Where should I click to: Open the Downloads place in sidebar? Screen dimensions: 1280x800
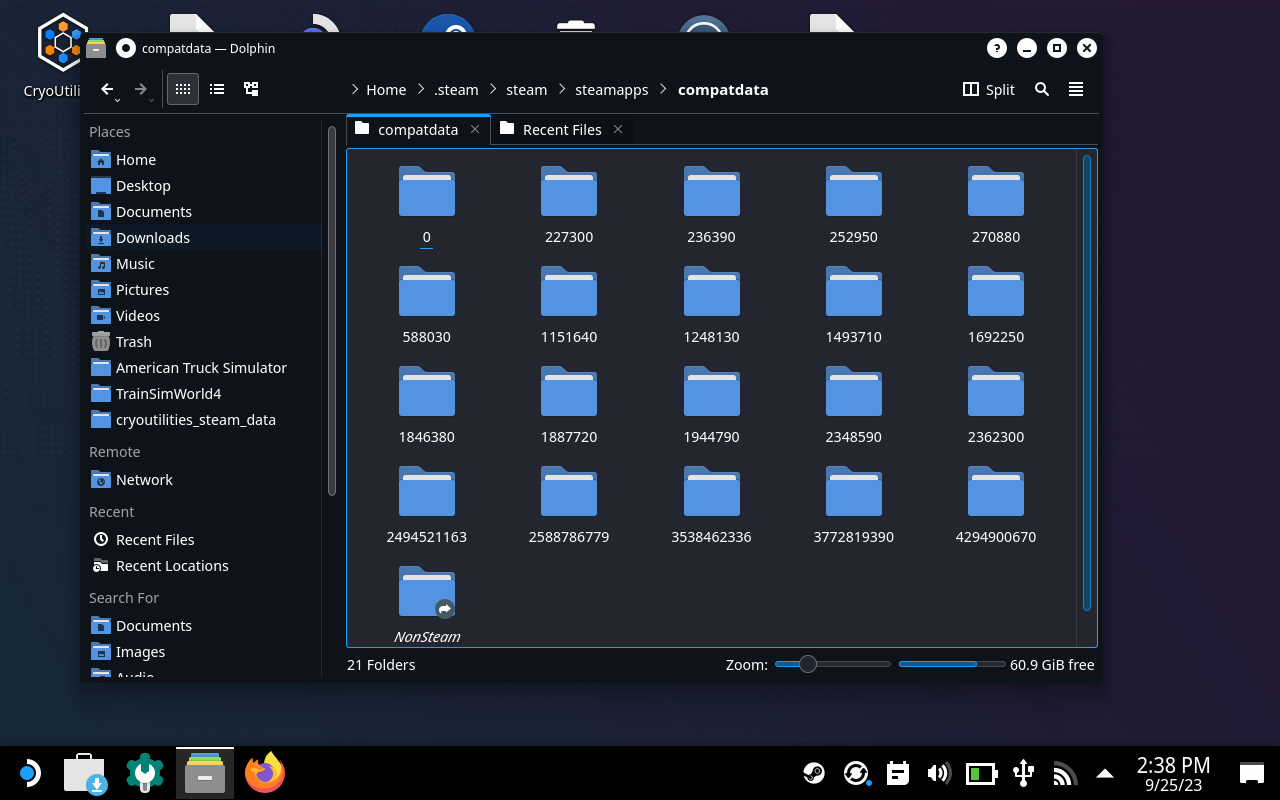(x=152, y=237)
